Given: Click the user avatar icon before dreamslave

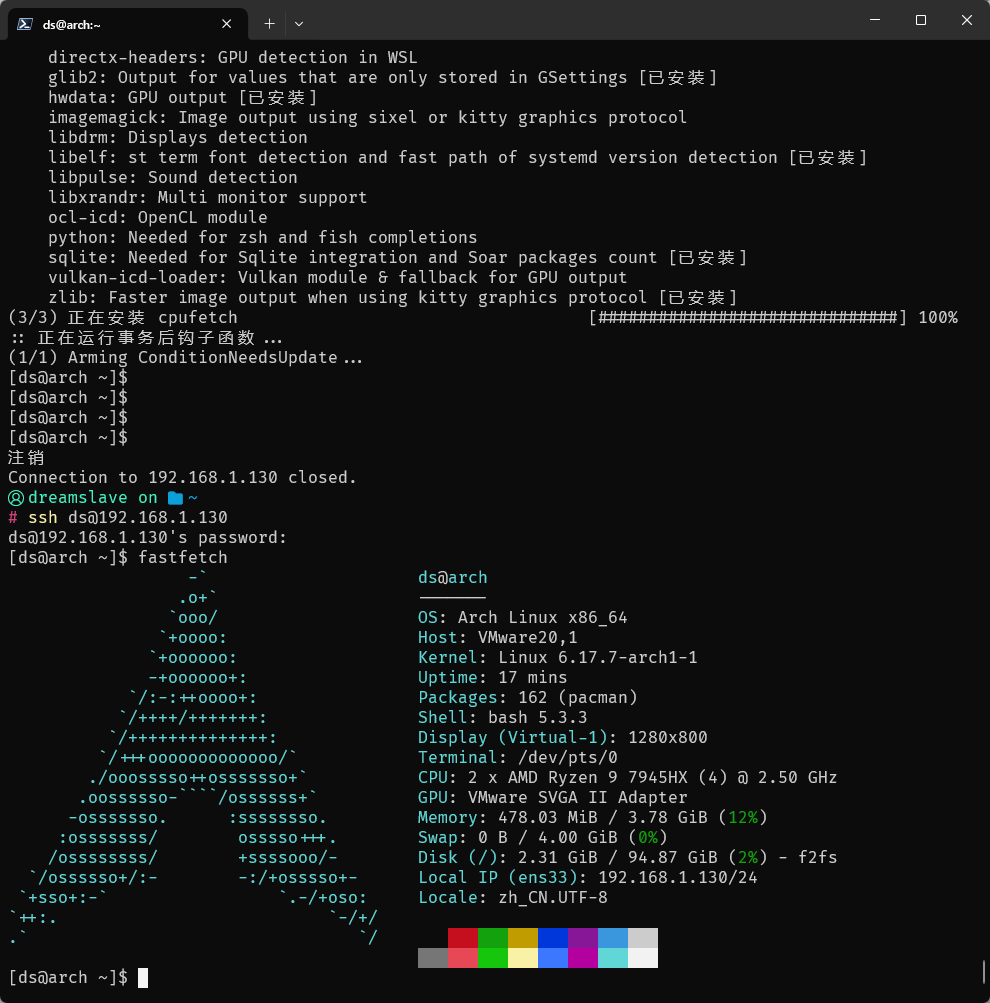Looking at the screenshot, I should coord(16,498).
